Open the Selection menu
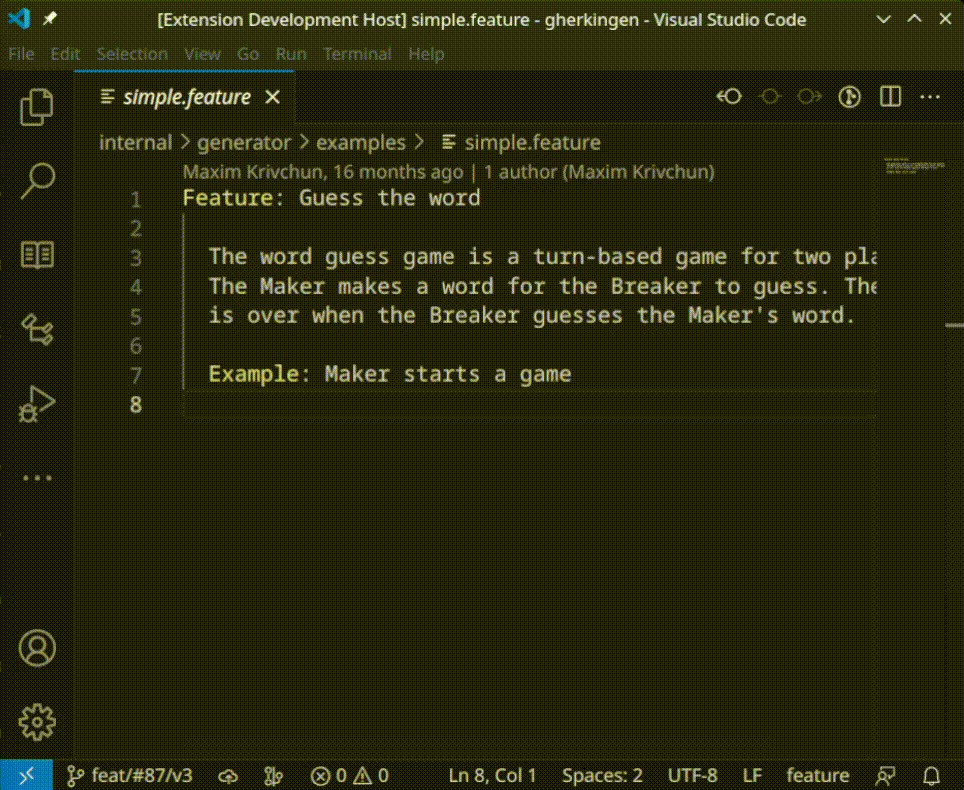964x790 pixels. [x=132, y=53]
